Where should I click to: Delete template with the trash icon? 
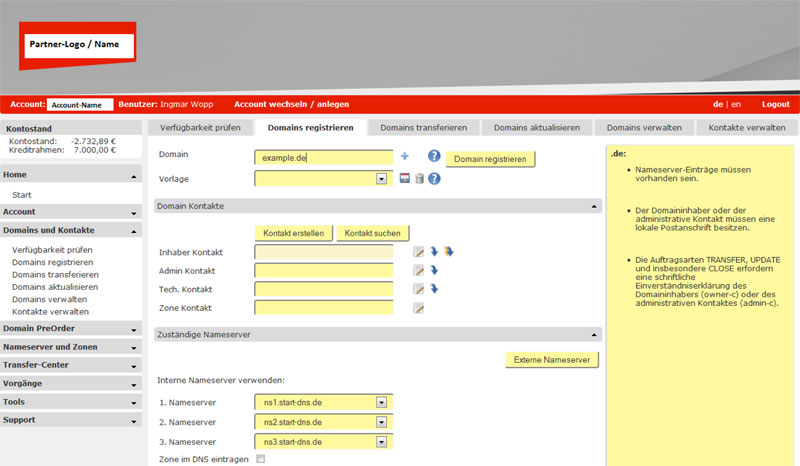click(420, 179)
